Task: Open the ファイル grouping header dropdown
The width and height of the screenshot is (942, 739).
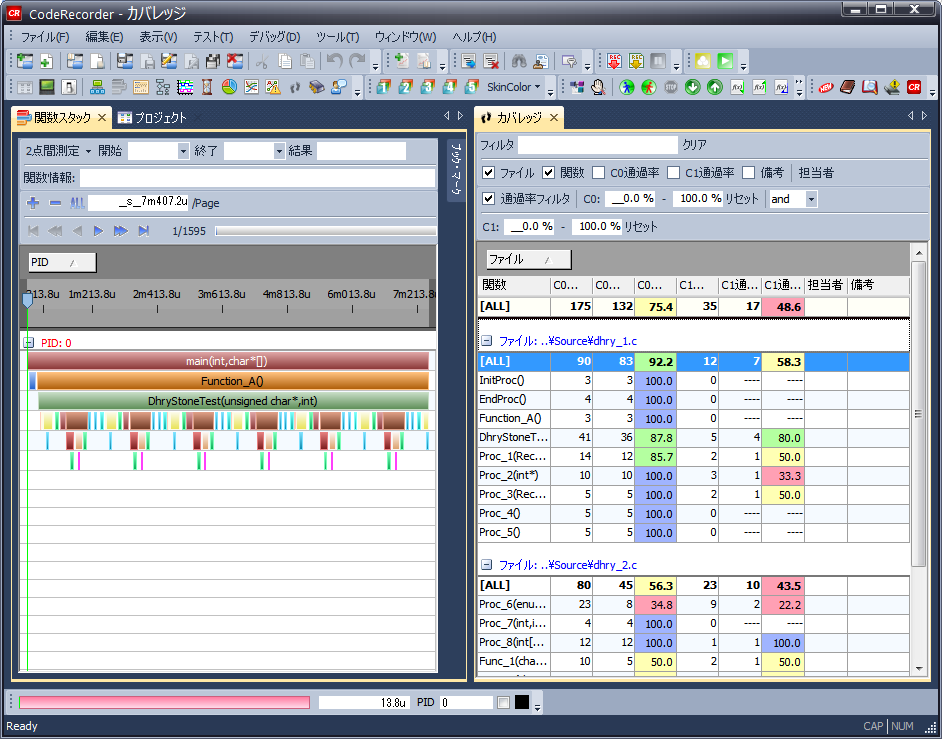Action: coord(528,260)
